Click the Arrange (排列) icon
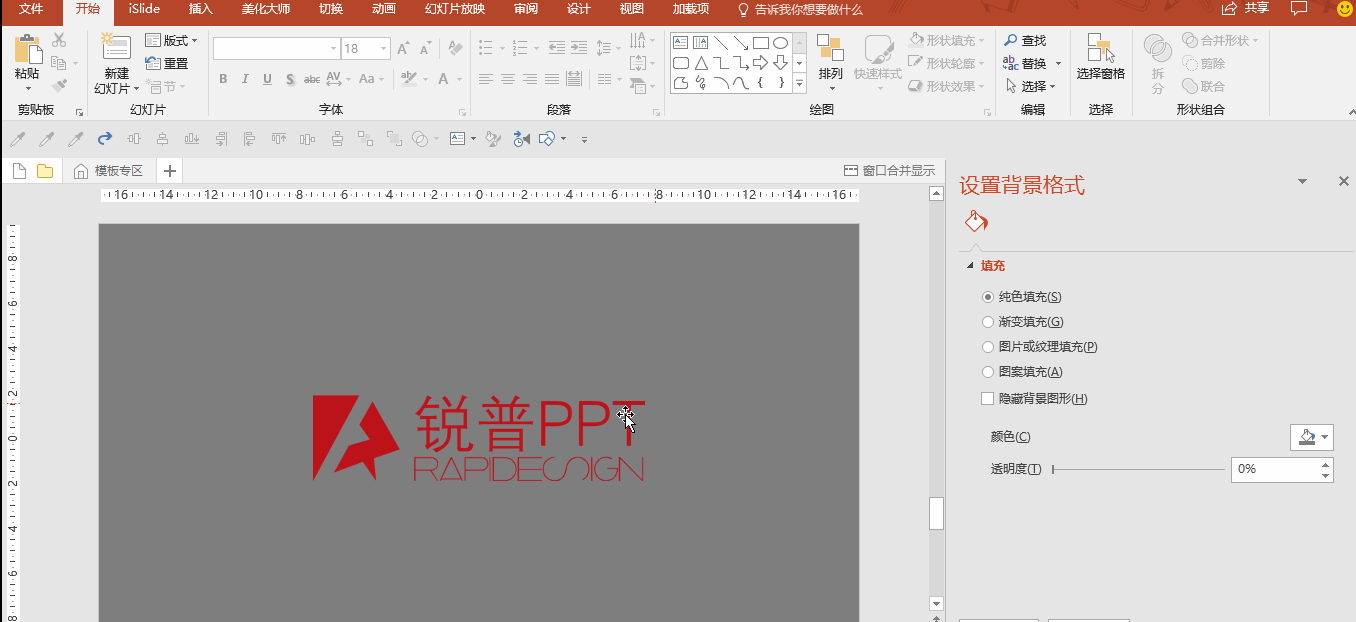The image size is (1356, 622). (830, 48)
